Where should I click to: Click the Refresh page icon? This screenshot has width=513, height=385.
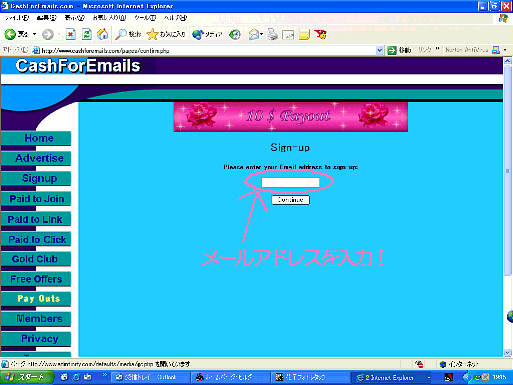pos(87,34)
